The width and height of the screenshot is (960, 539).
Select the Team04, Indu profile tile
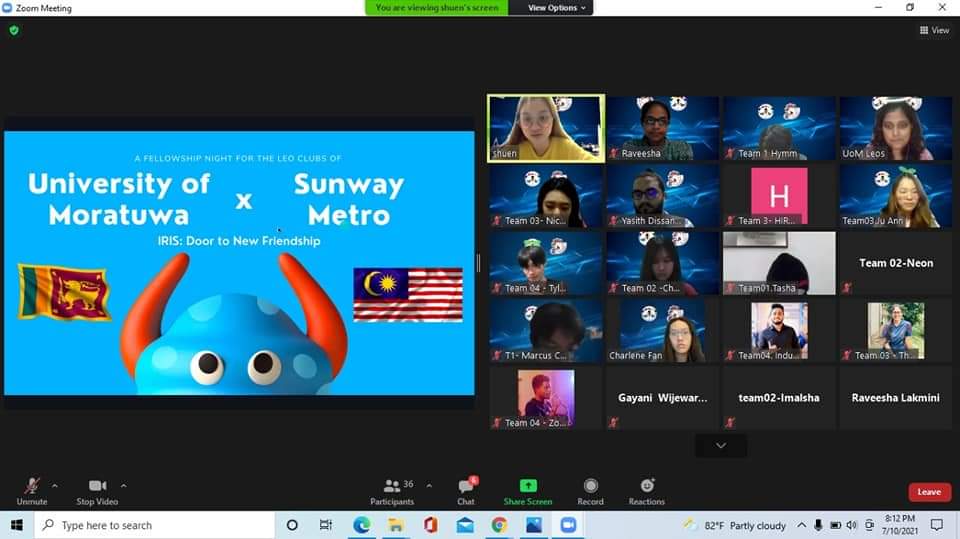click(x=779, y=330)
